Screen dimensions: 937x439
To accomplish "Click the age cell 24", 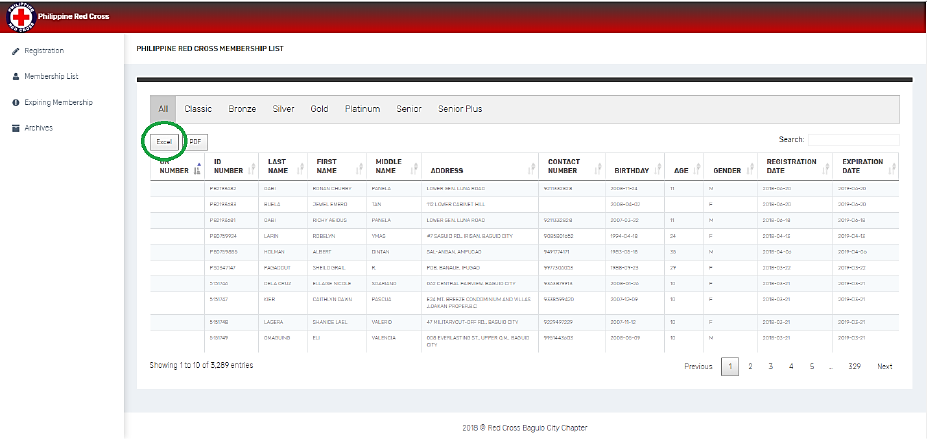I will [x=673, y=236].
